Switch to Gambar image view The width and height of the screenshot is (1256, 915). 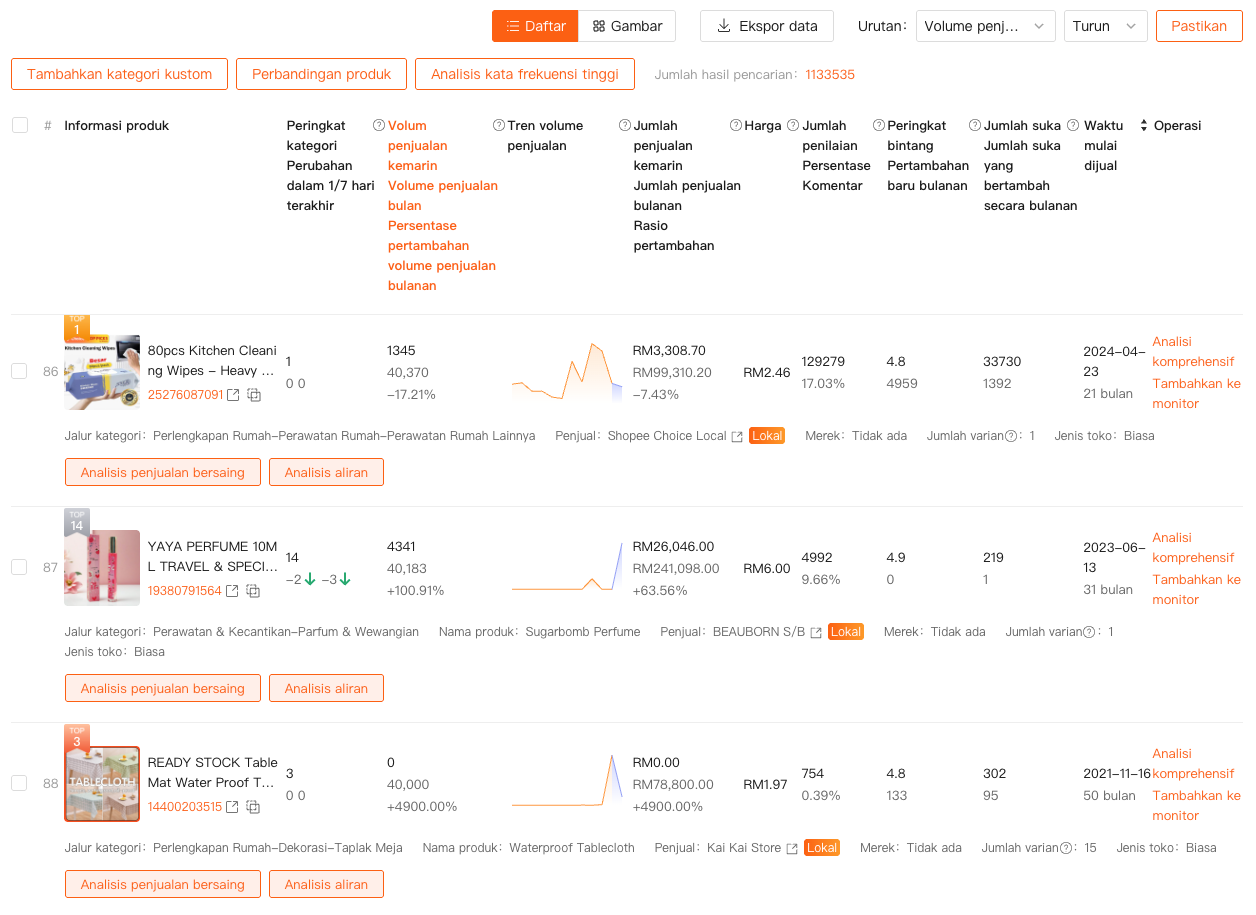[x=627, y=26]
